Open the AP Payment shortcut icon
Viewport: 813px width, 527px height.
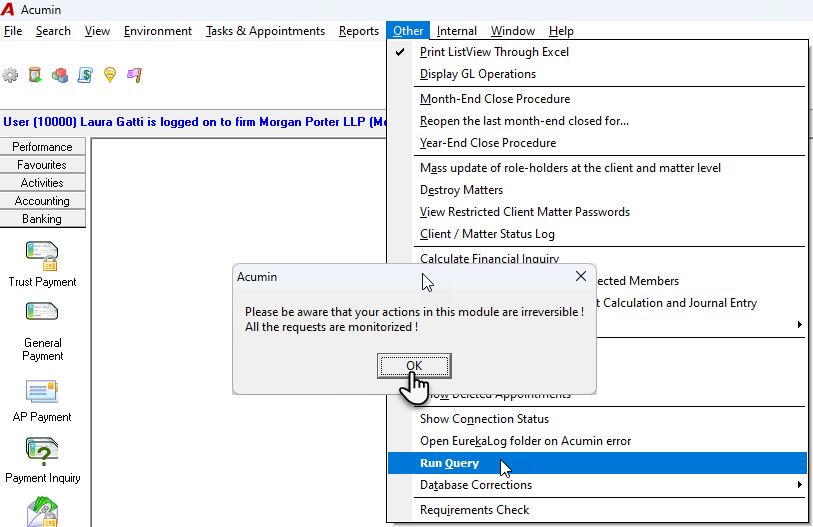[42, 392]
